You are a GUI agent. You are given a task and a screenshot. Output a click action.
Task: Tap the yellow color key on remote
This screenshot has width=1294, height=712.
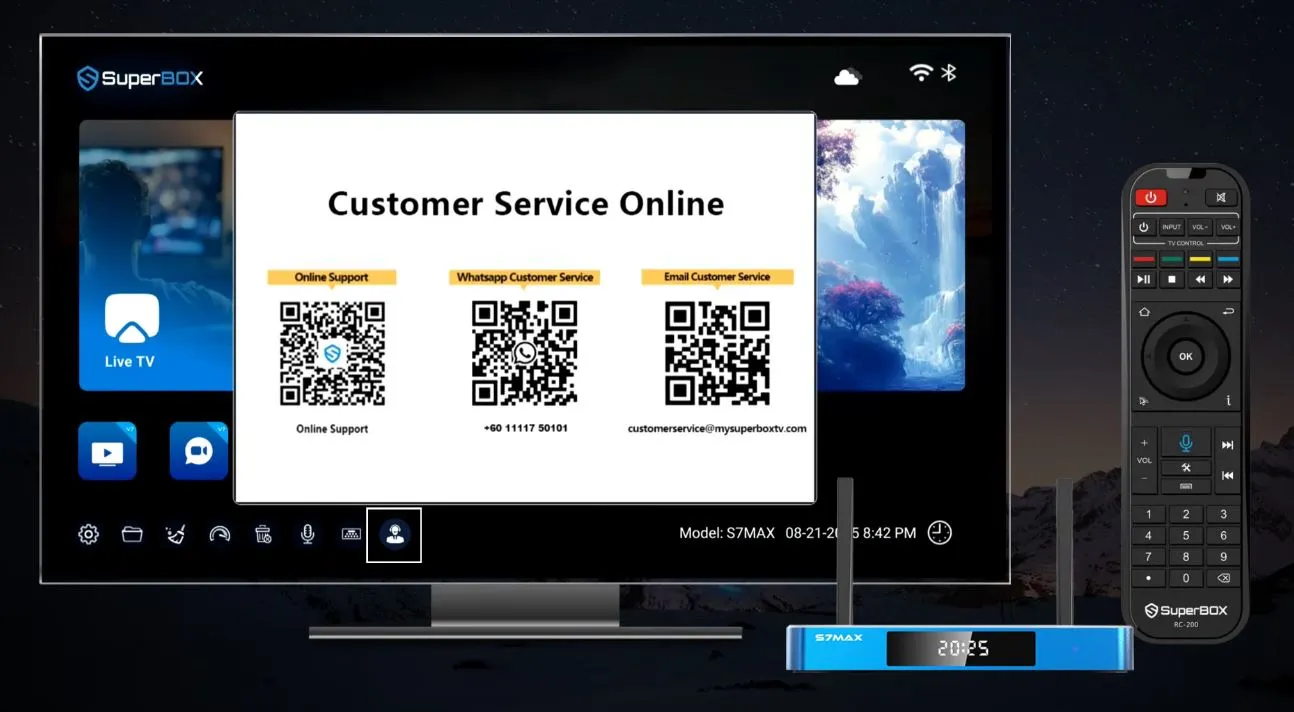coord(1200,259)
